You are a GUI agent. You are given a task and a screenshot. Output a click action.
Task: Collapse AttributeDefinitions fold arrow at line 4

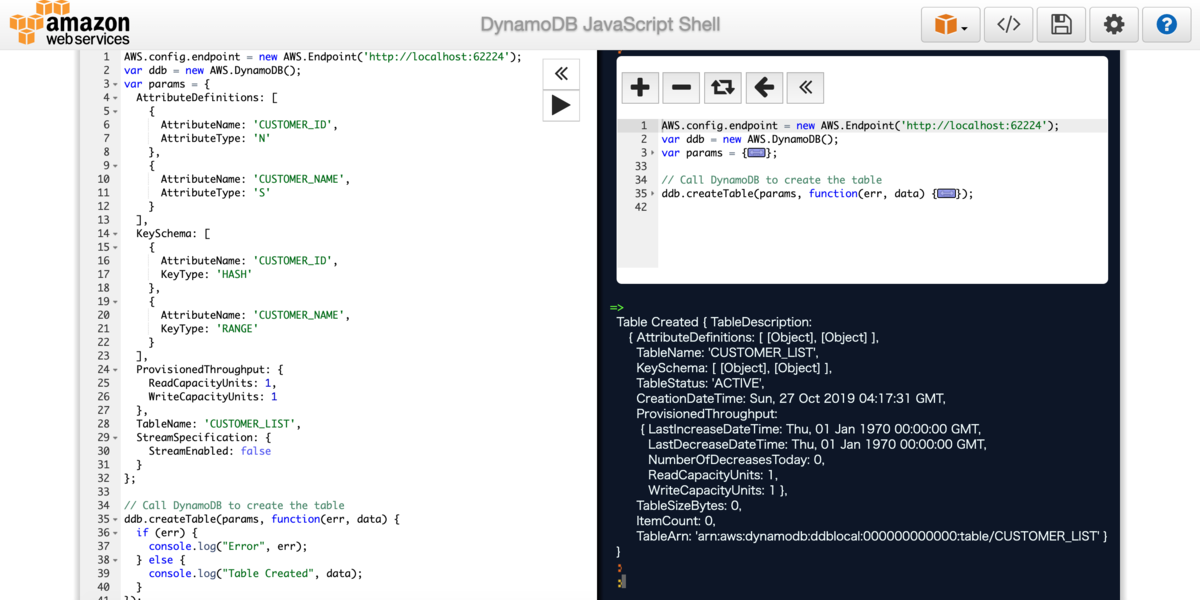coord(116,98)
